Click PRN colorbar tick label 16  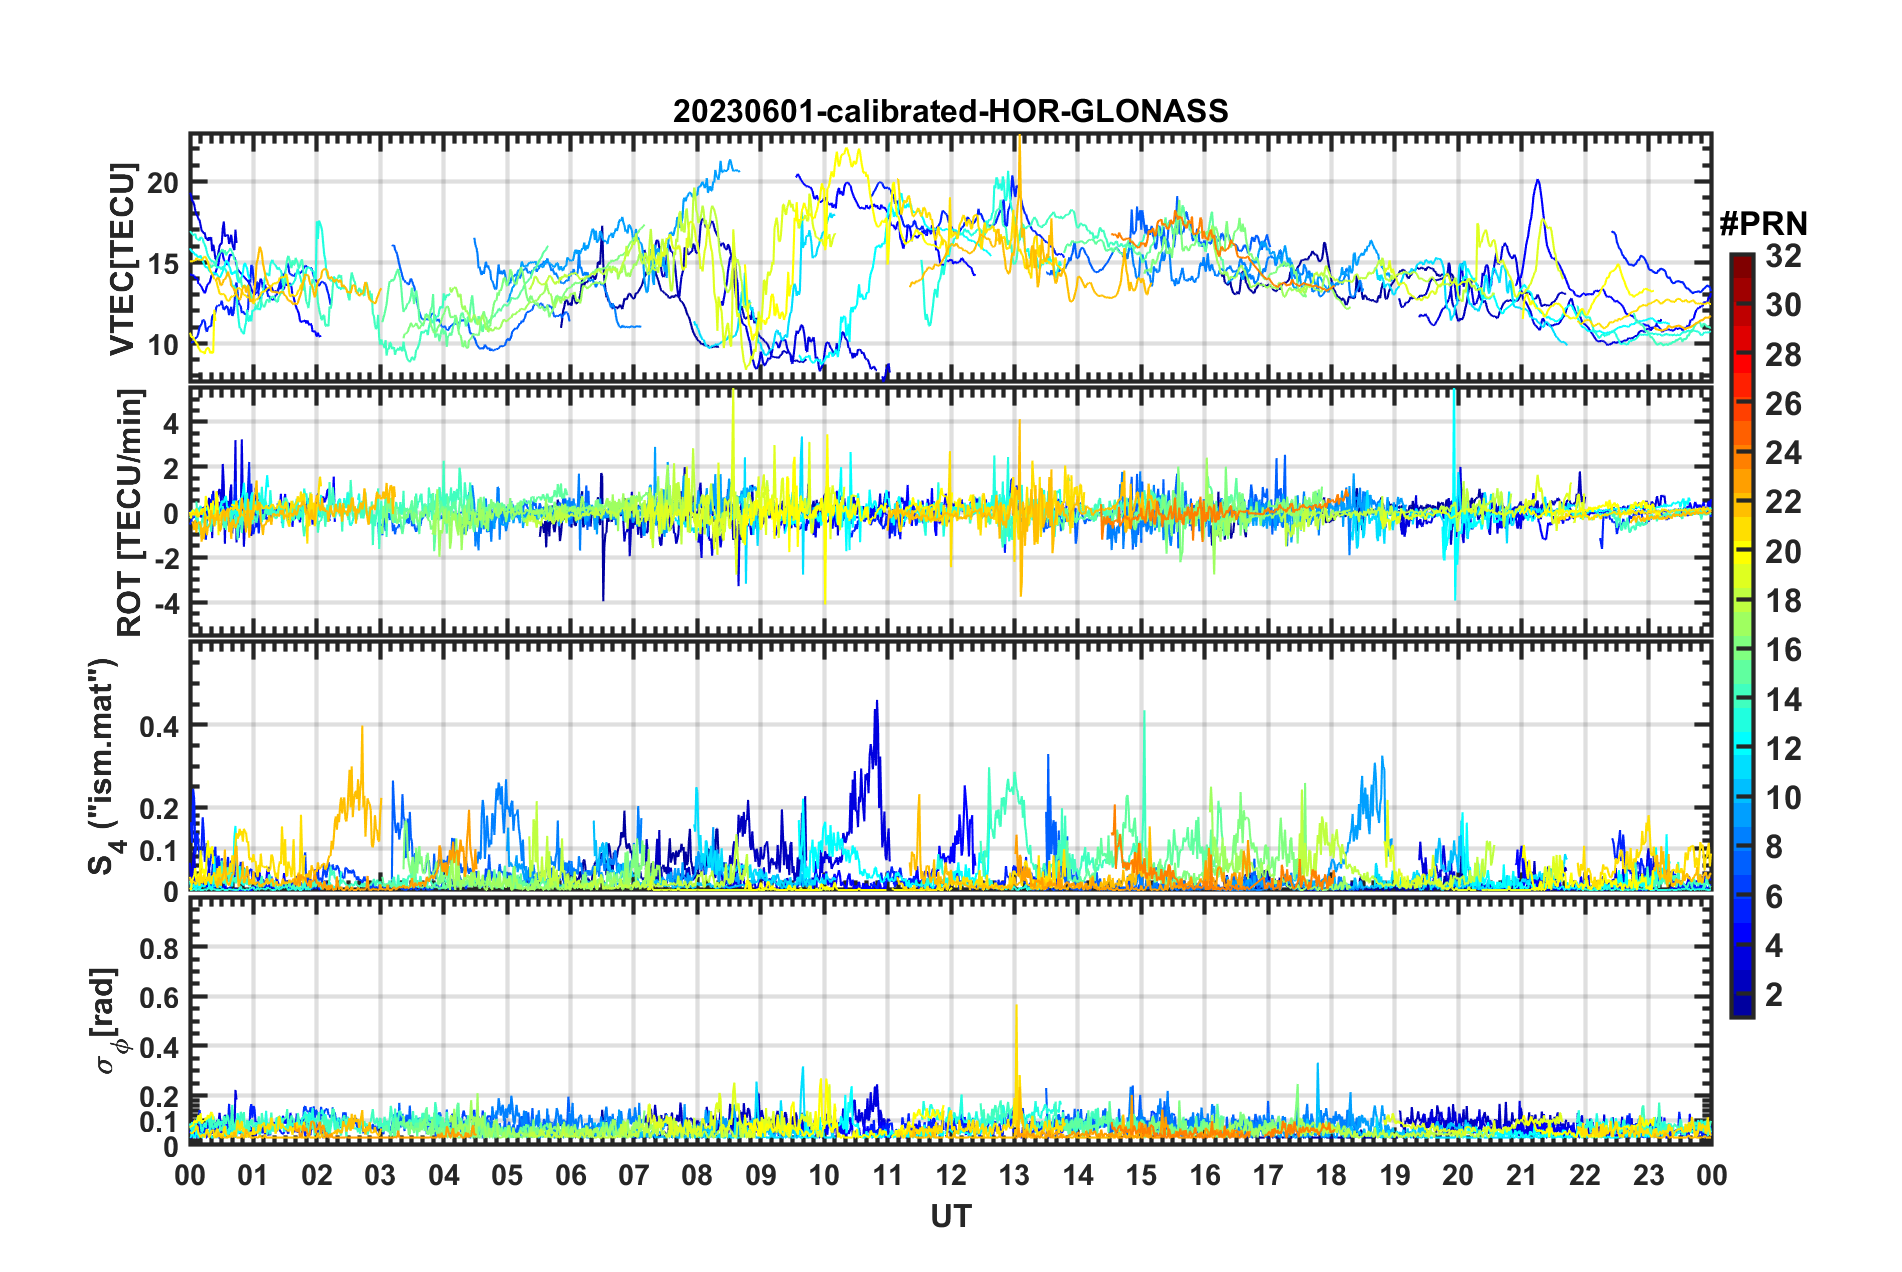click(1783, 650)
